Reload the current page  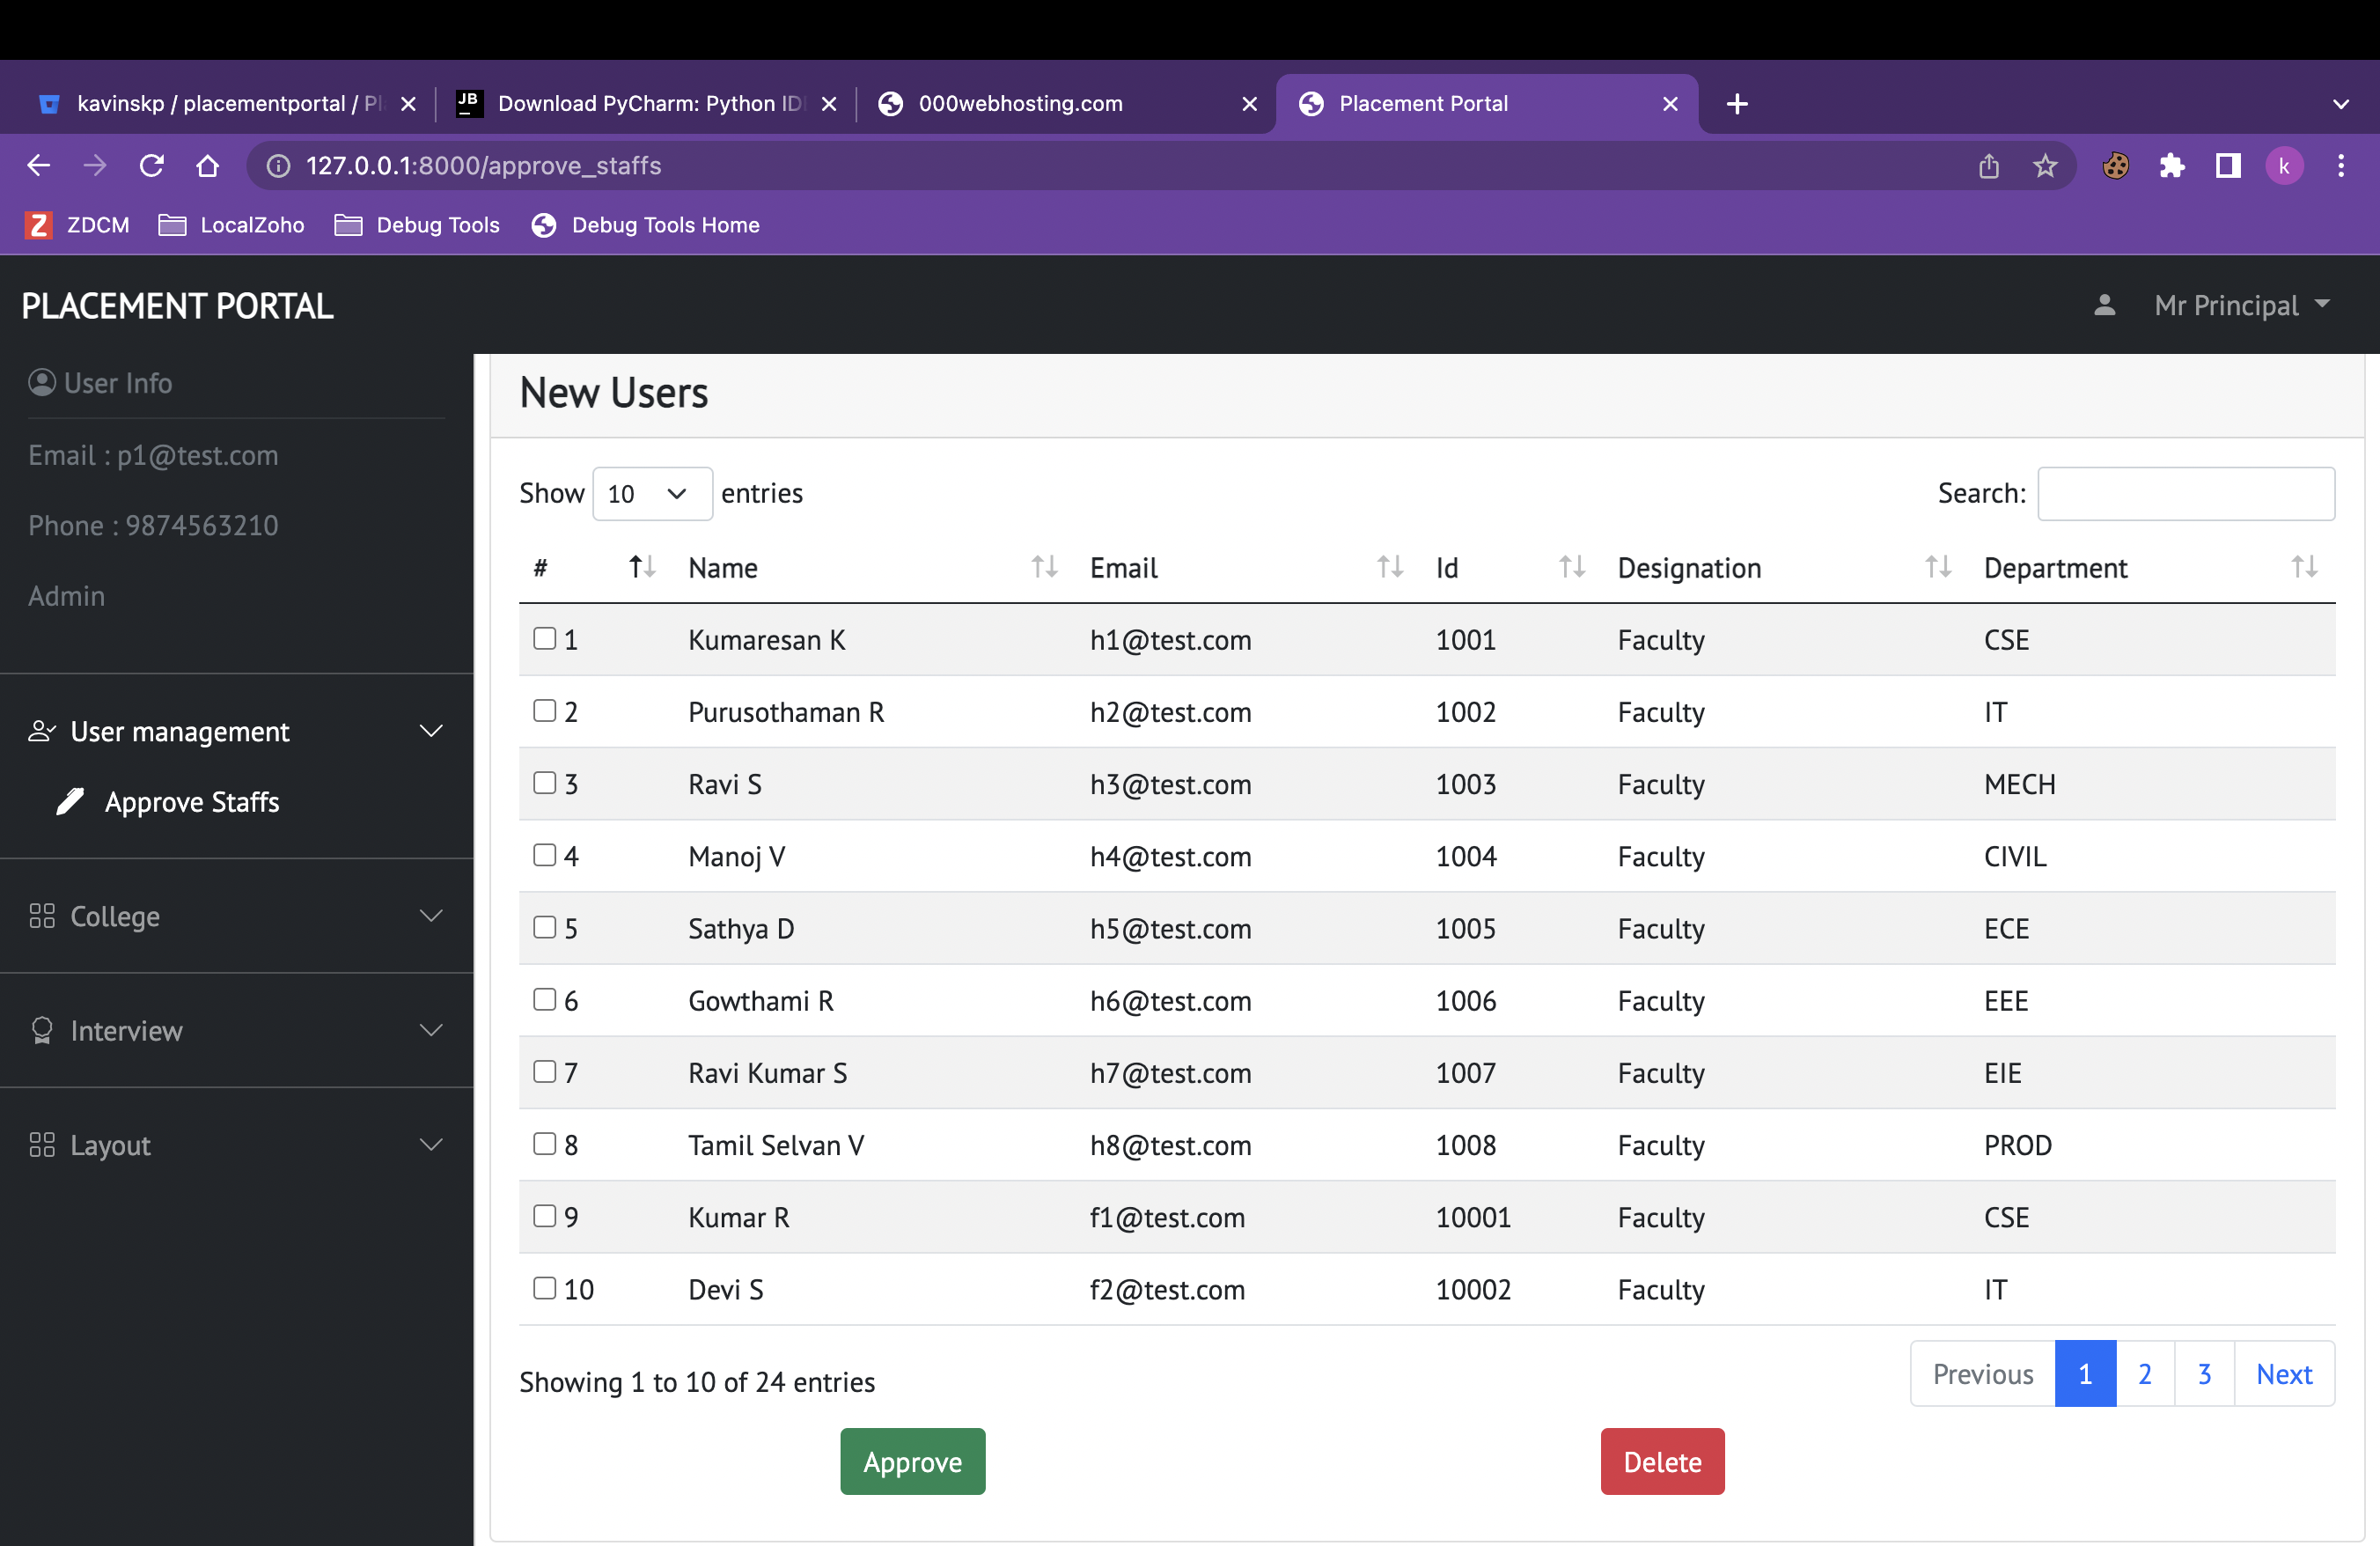151,165
